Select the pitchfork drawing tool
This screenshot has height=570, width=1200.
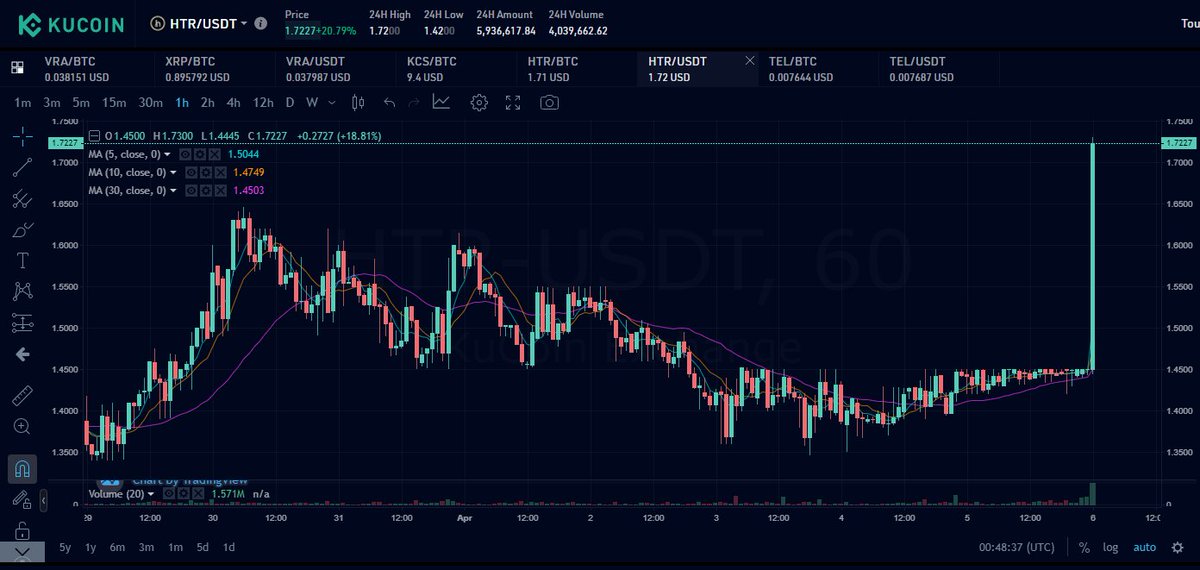pyautogui.click(x=22, y=199)
